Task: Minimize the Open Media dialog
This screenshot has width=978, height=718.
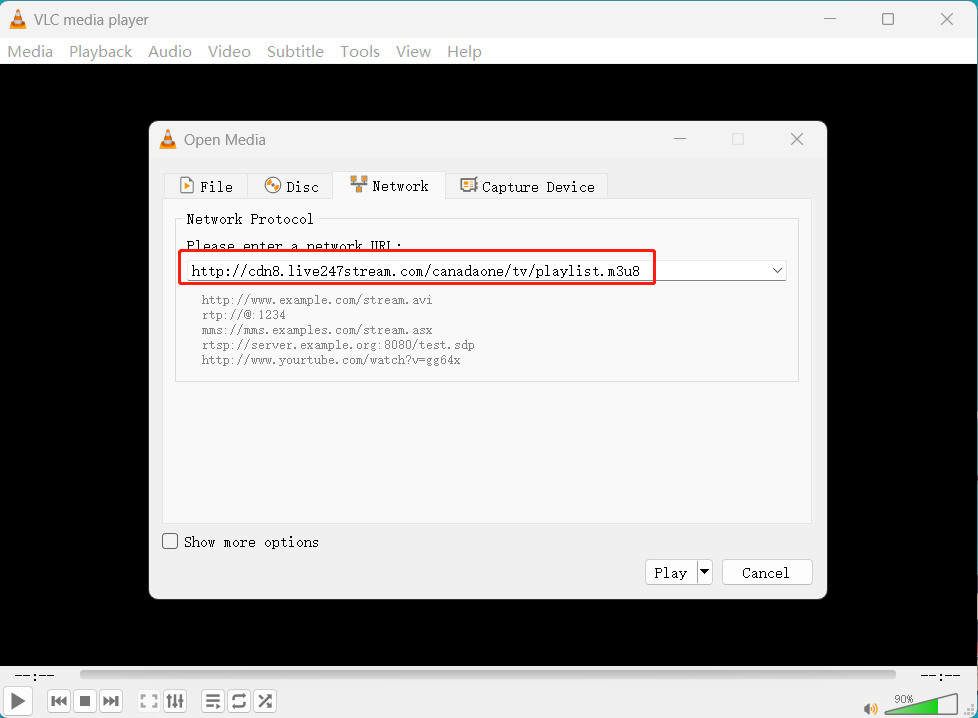Action: (x=680, y=139)
